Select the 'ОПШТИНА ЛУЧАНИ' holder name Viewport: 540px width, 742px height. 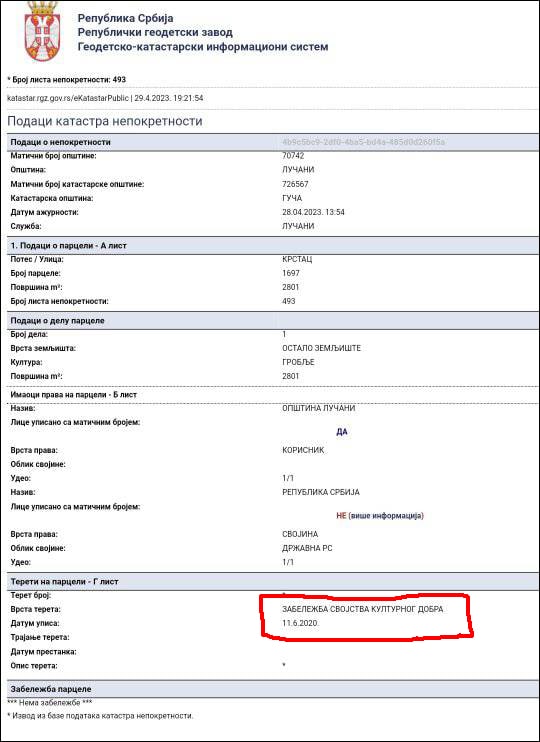319,408
